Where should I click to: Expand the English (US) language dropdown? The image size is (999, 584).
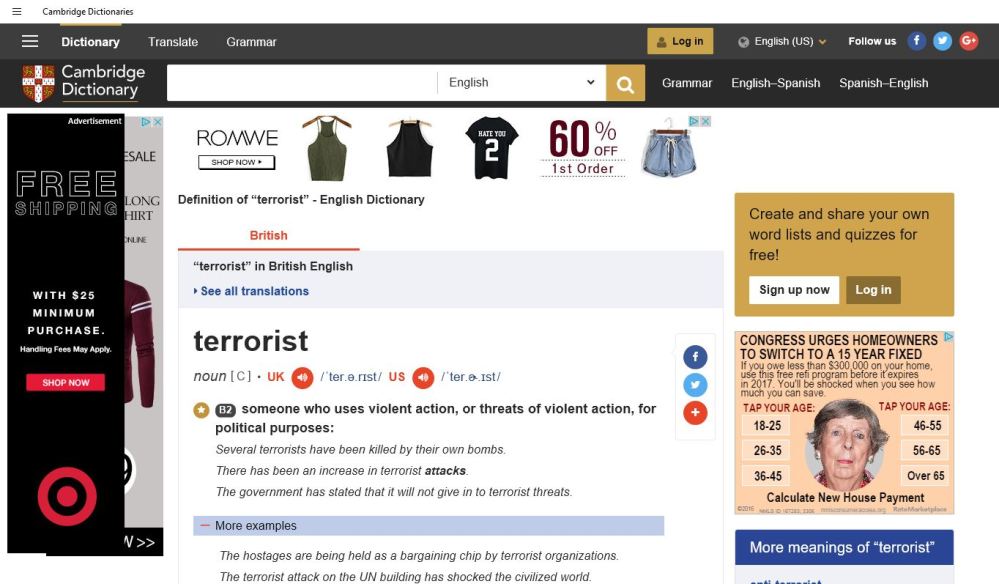click(x=783, y=41)
